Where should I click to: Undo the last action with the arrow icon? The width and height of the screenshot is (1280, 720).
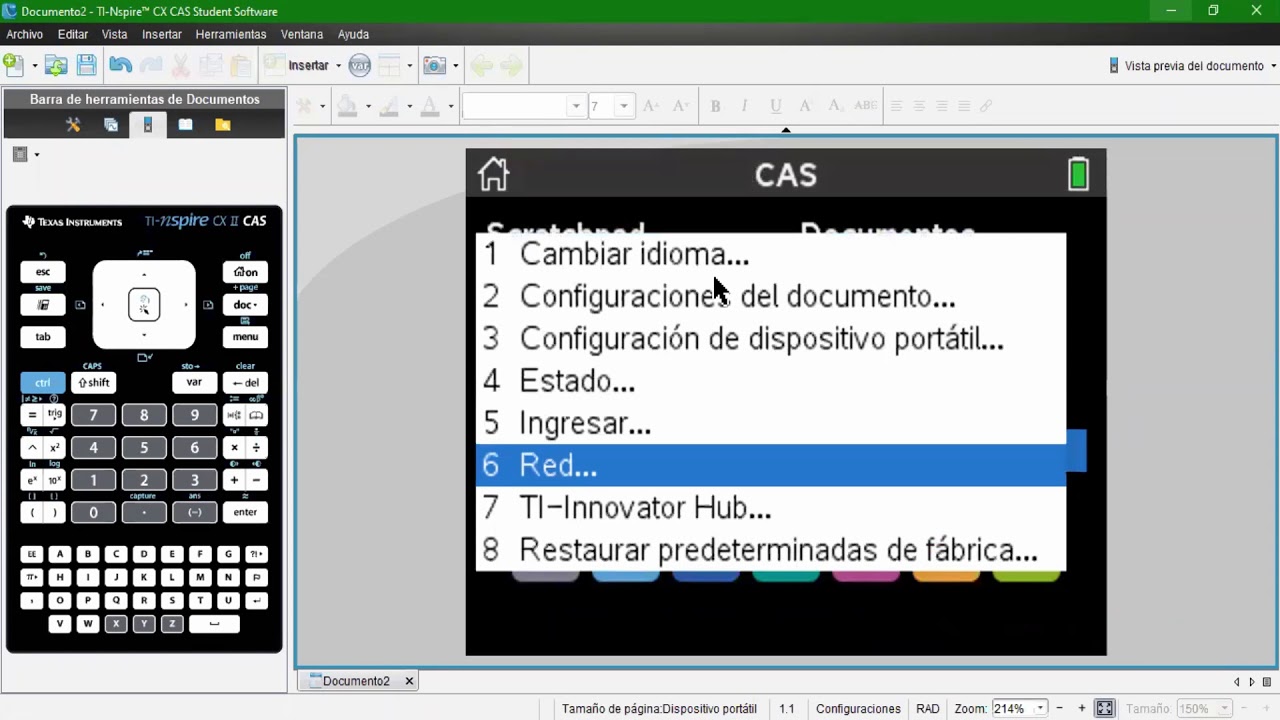(x=120, y=65)
